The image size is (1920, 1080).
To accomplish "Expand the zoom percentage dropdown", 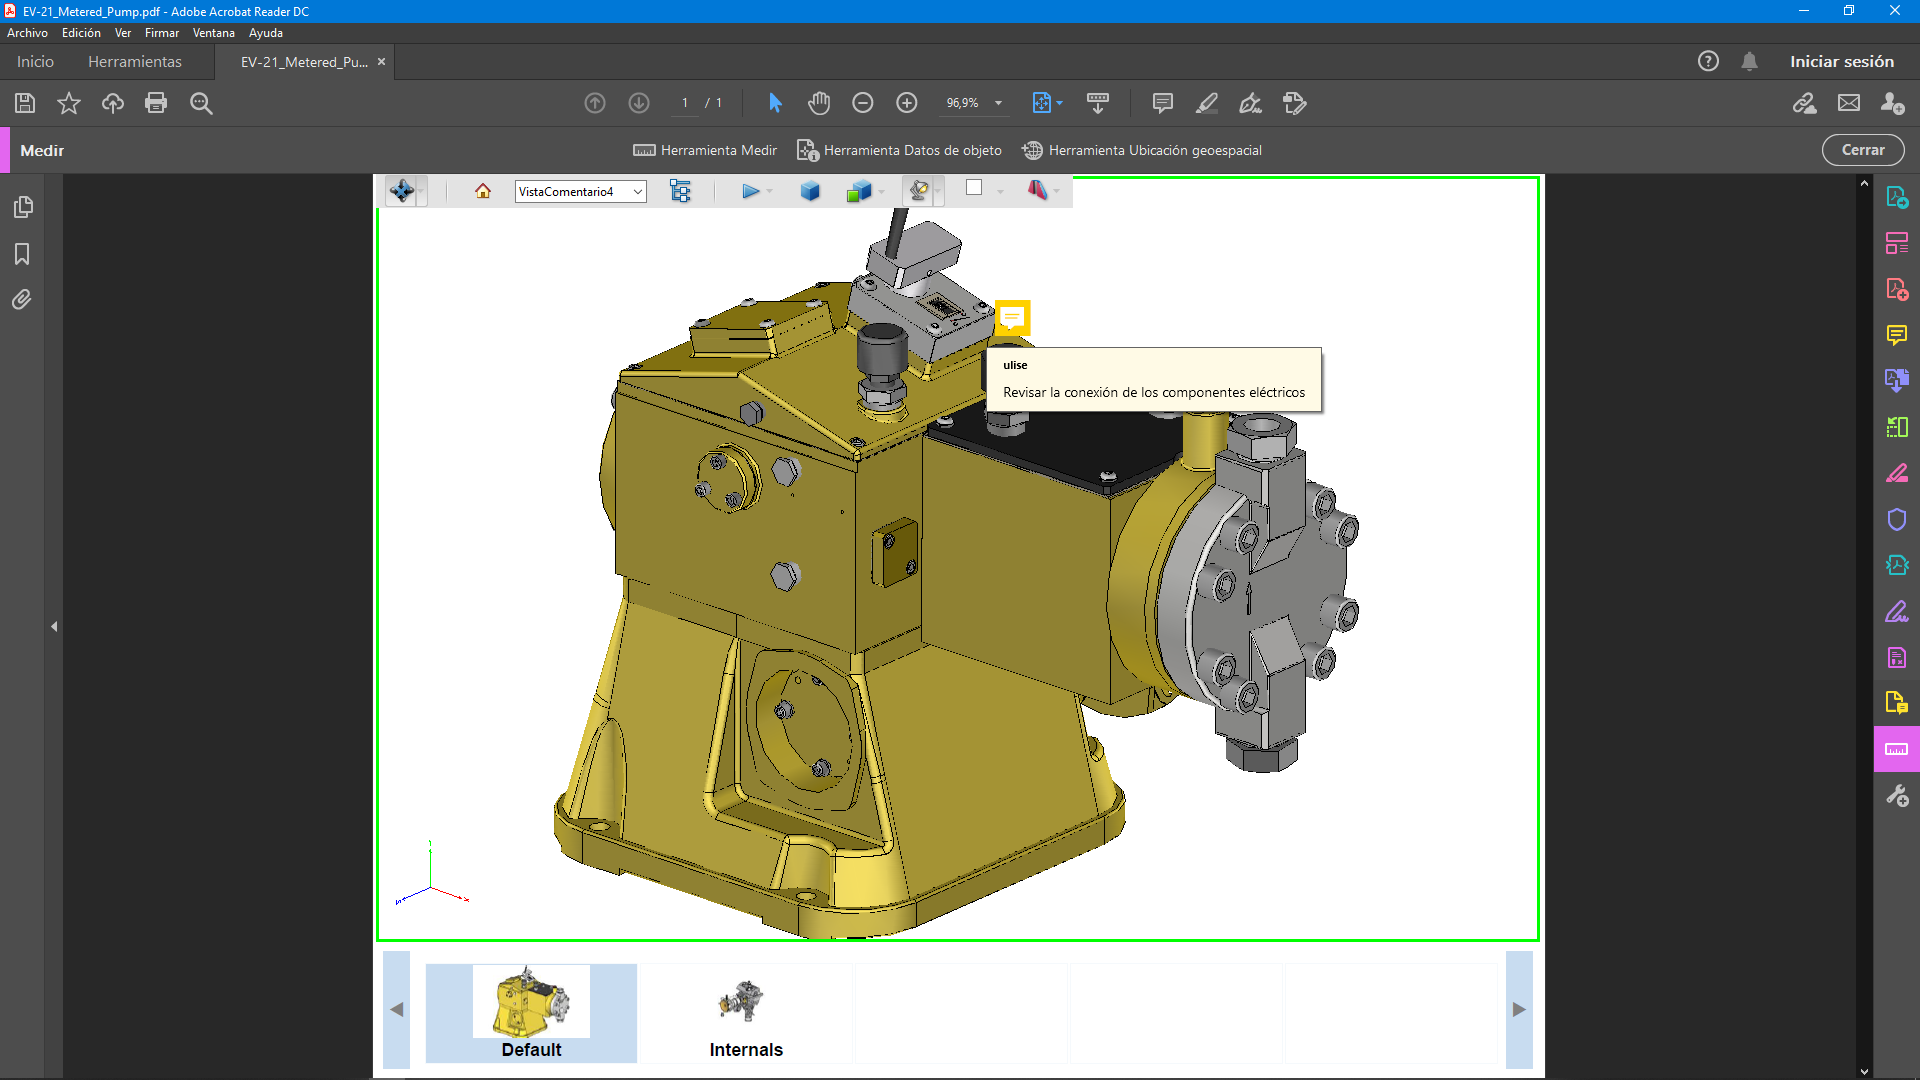I will pyautogui.click(x=998, y=103).
